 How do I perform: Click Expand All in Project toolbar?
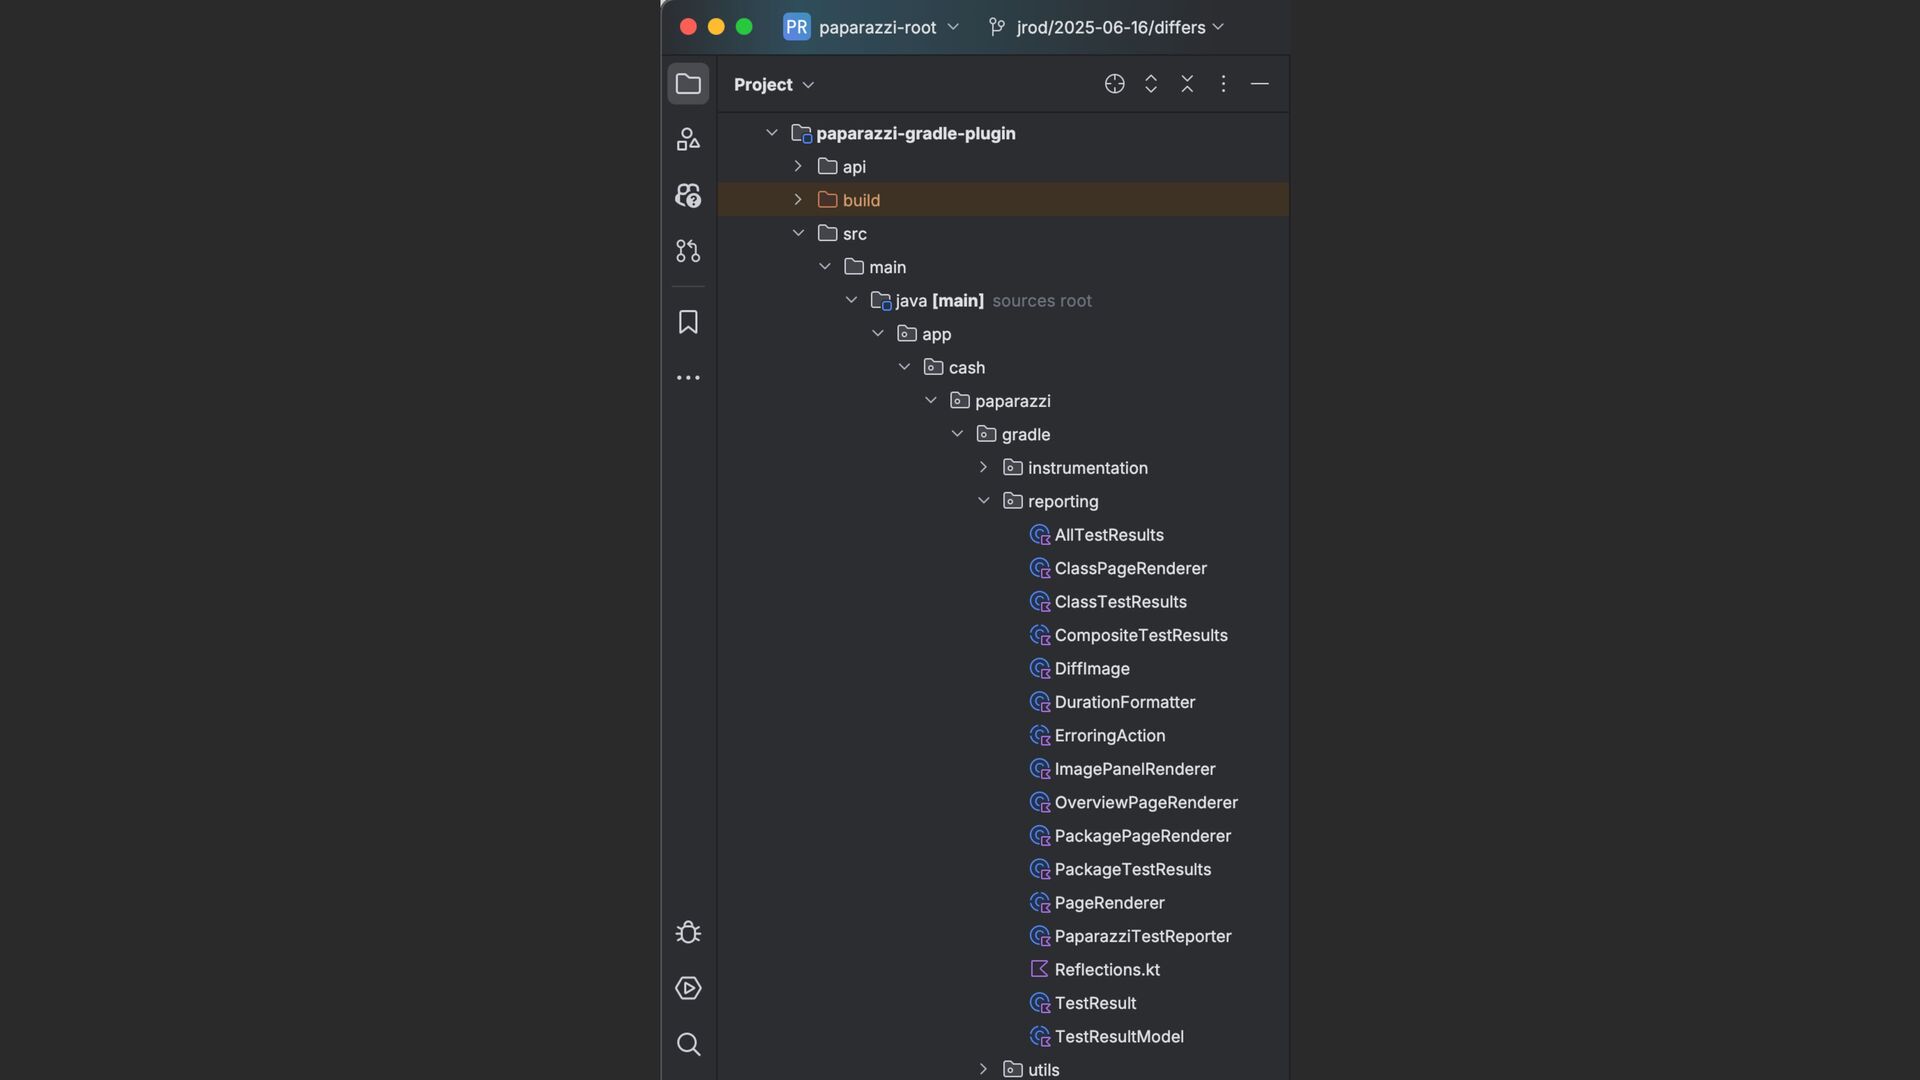[1151, 84]
